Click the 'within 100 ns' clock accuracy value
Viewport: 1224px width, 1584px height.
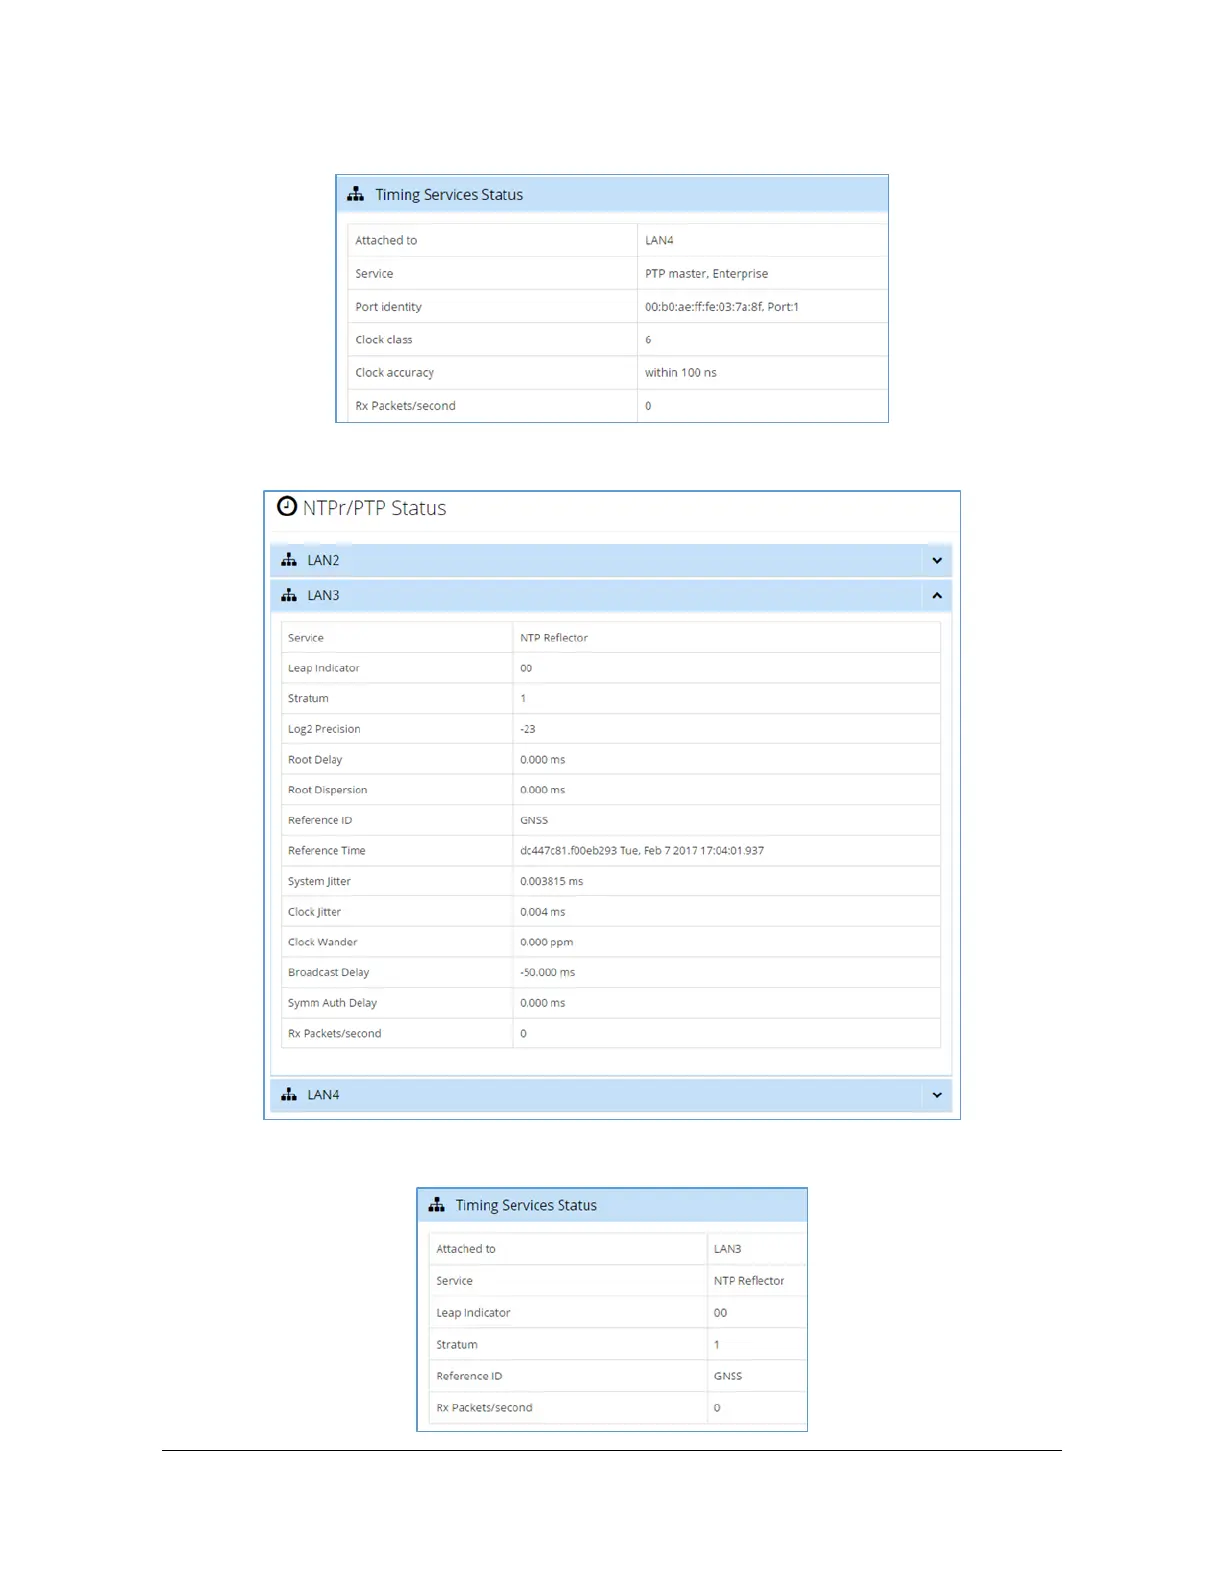click(680, 372)
